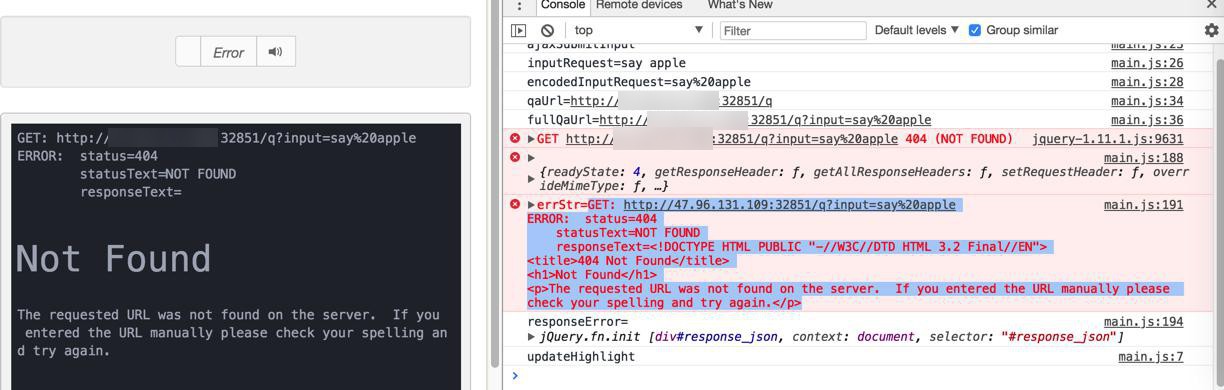Click the red error icon beside the GET 404 row
Screen dimensions: 1224x390
(x=515, y=139)
